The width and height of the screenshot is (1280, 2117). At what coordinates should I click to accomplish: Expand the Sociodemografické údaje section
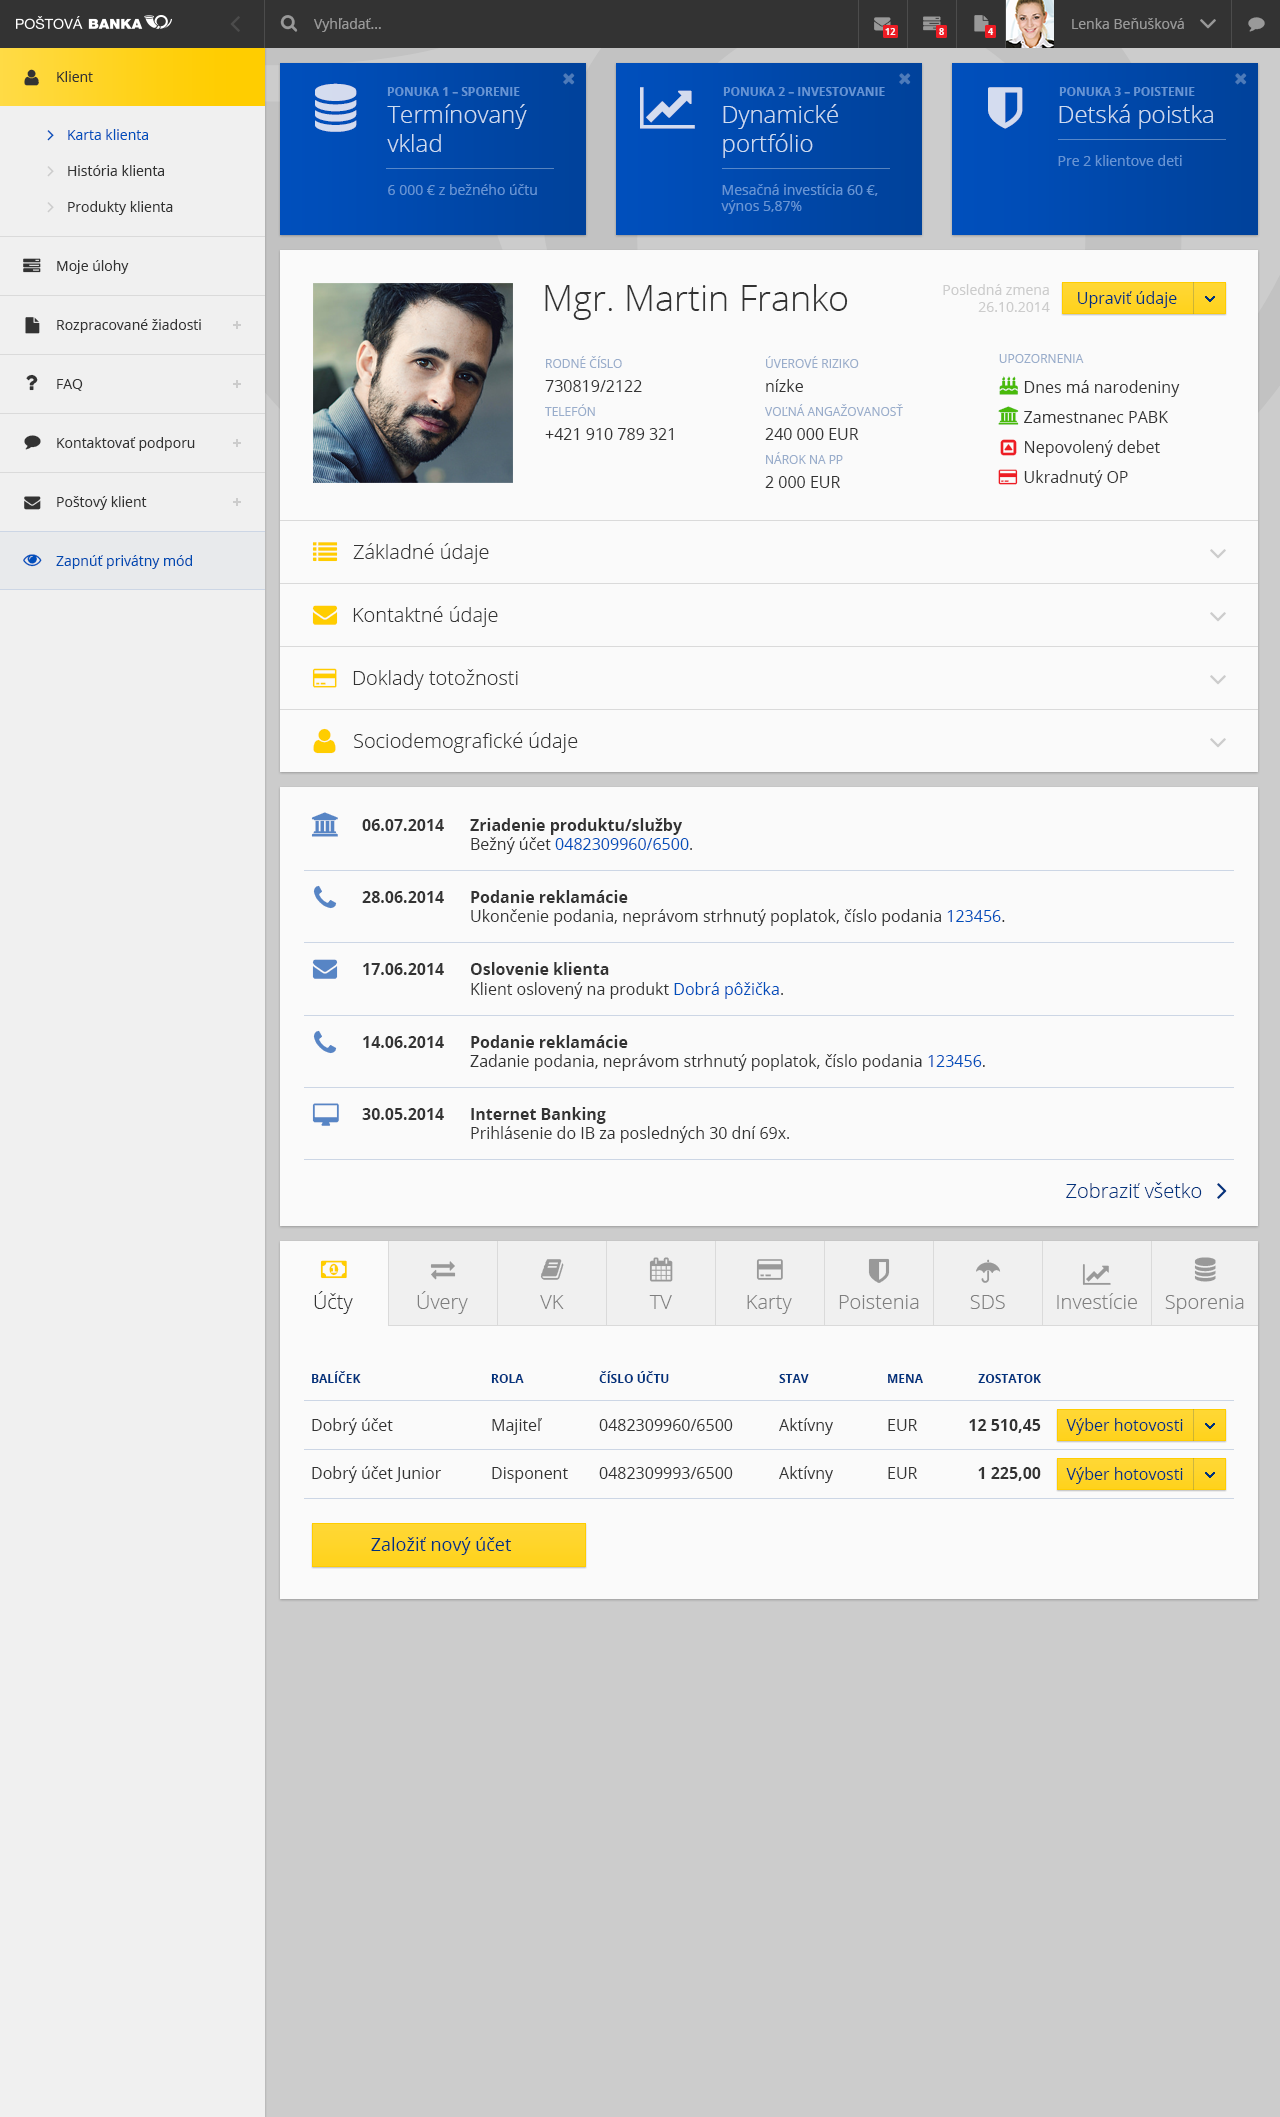[769, 741]
